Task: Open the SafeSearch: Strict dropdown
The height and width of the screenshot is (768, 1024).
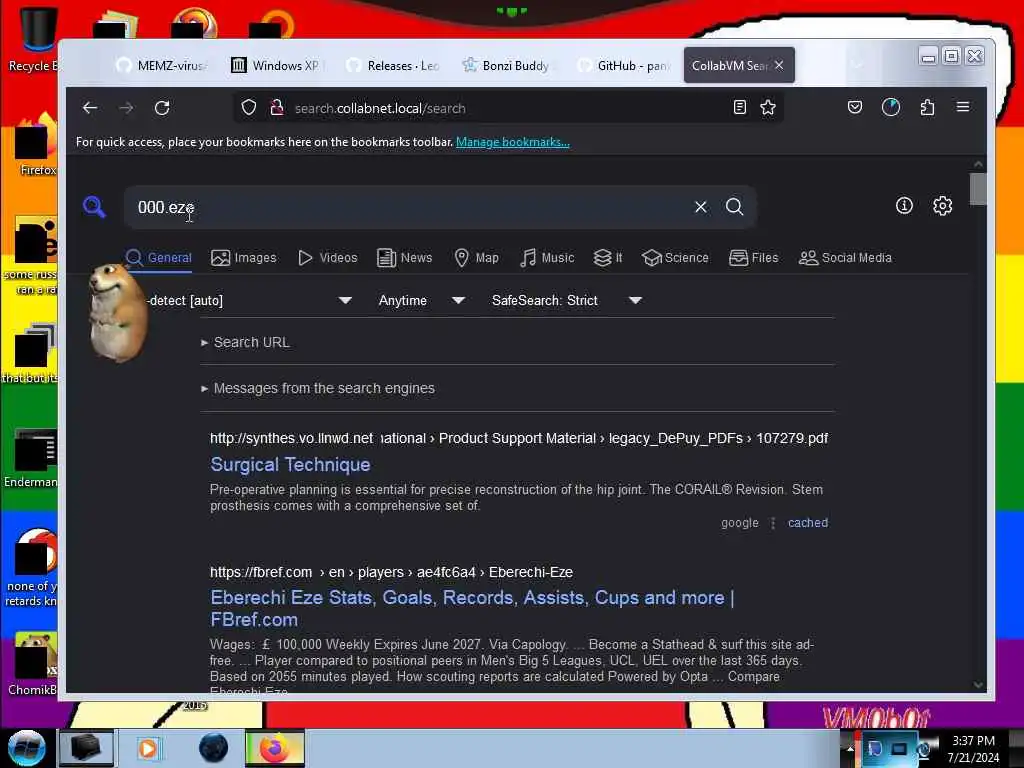Action: pyautogui.click(x=566, y=300)
